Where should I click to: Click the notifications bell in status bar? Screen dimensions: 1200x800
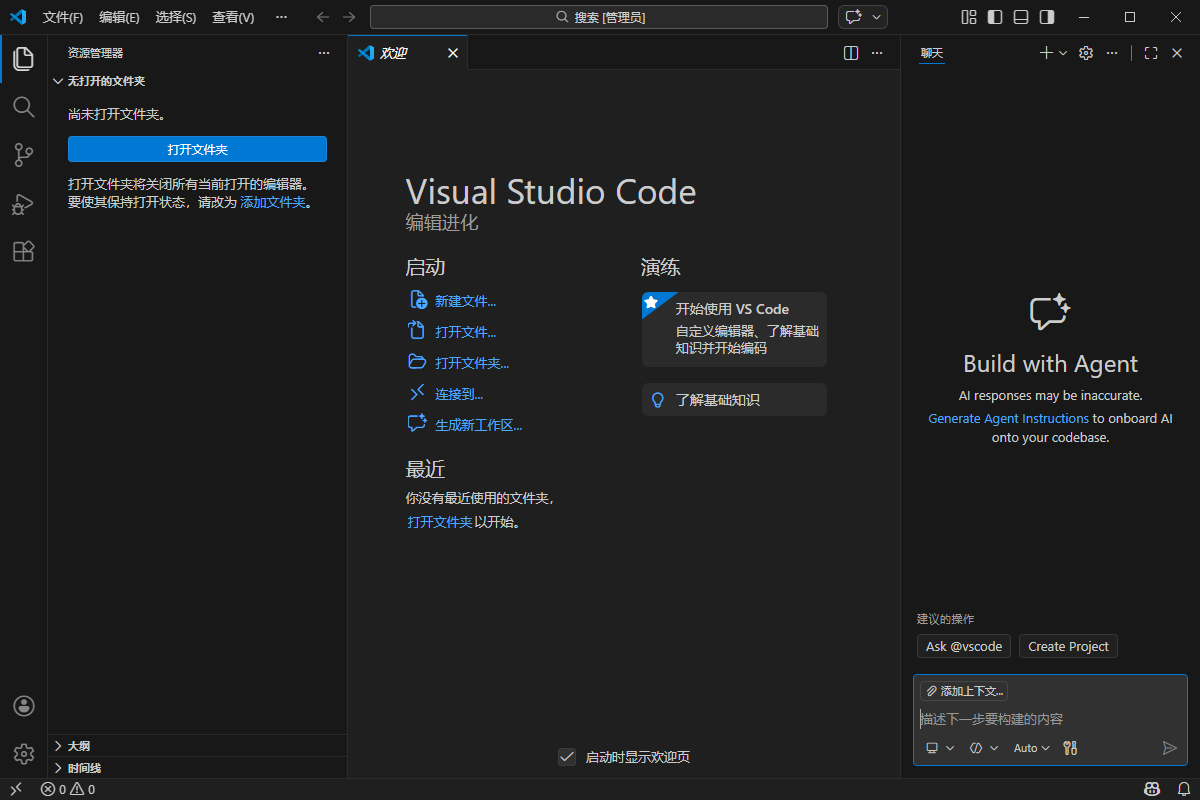click(x=1184, y=789)
